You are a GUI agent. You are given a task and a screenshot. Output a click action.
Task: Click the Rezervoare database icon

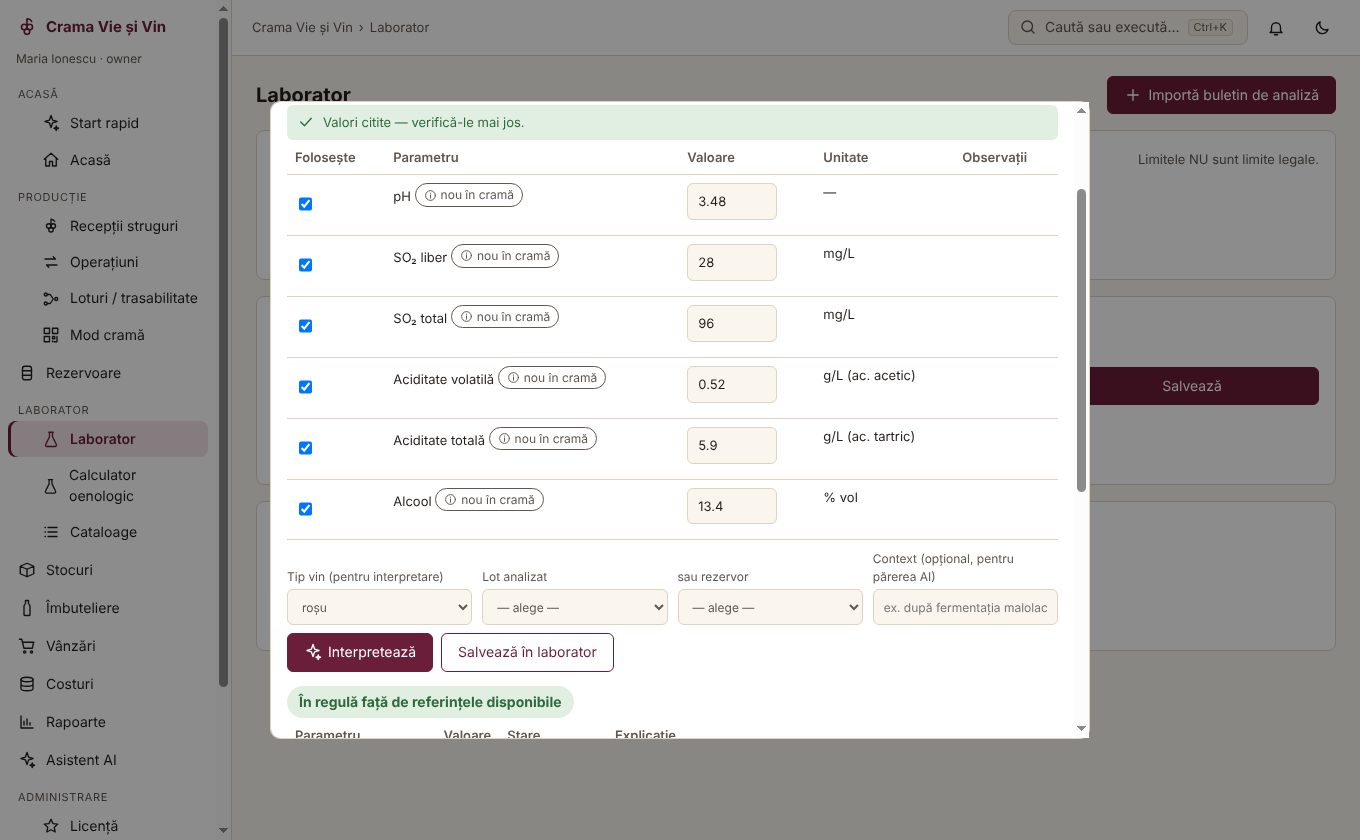coord(27,373)
